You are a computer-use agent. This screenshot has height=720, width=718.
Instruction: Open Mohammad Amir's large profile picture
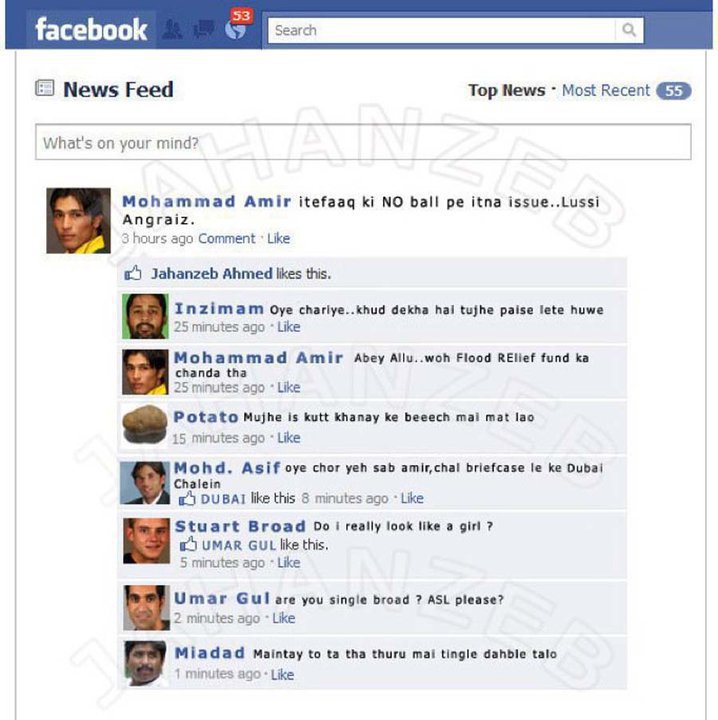[x=79, y=220]
